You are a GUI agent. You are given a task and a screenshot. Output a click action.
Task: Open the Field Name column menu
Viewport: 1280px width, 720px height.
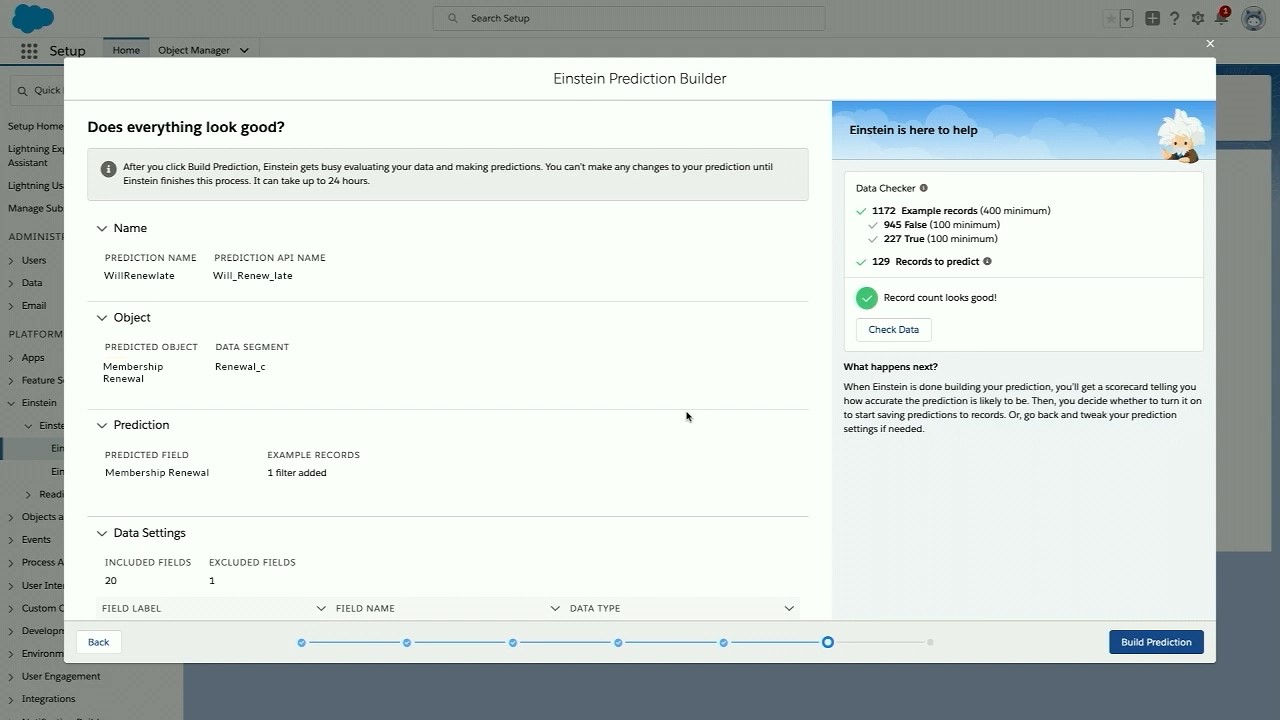pyautogui.click(x=555, y=608)
